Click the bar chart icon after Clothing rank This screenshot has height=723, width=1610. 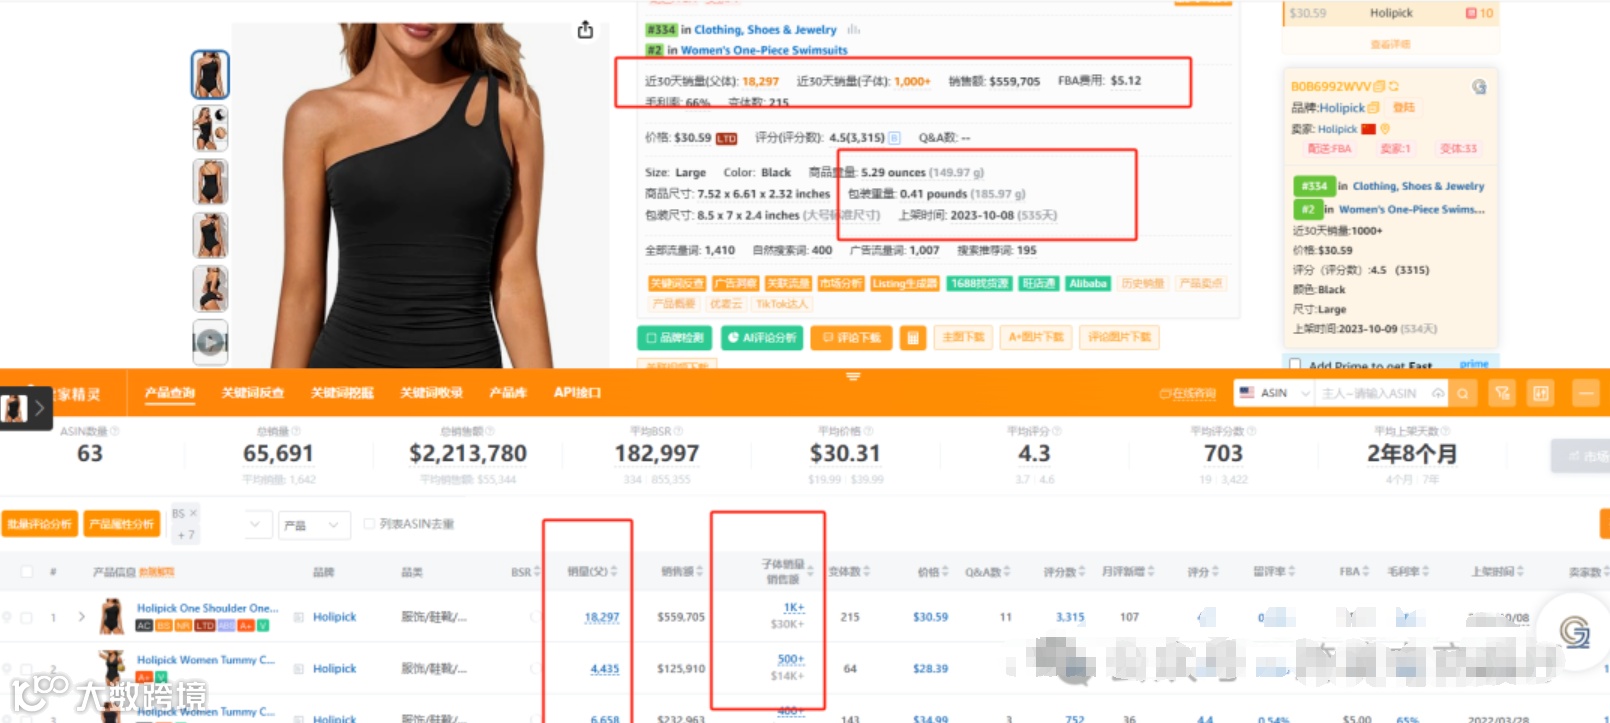(x=853, y=30)
